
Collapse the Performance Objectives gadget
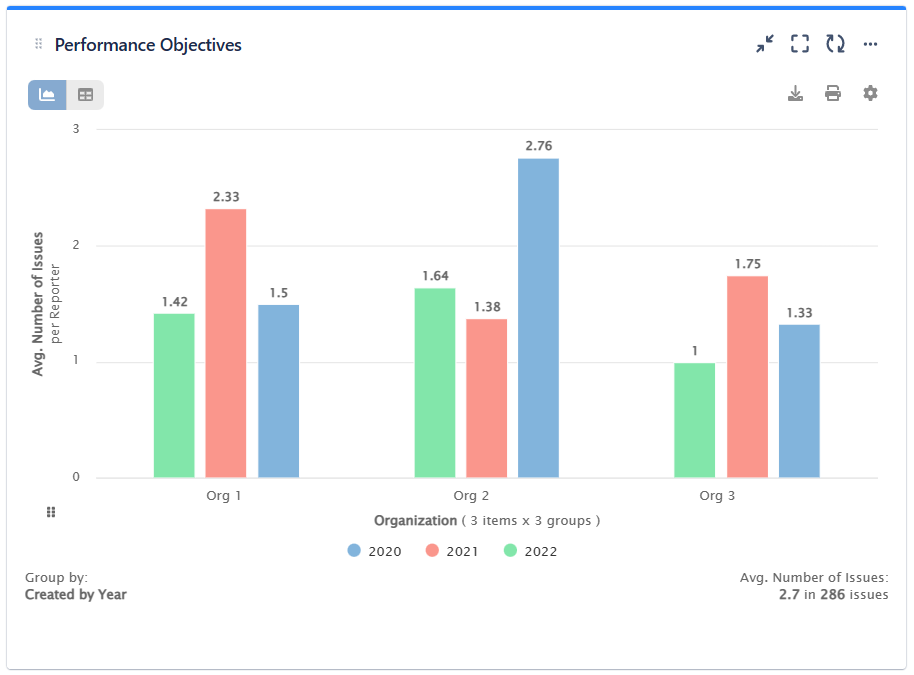764,43
